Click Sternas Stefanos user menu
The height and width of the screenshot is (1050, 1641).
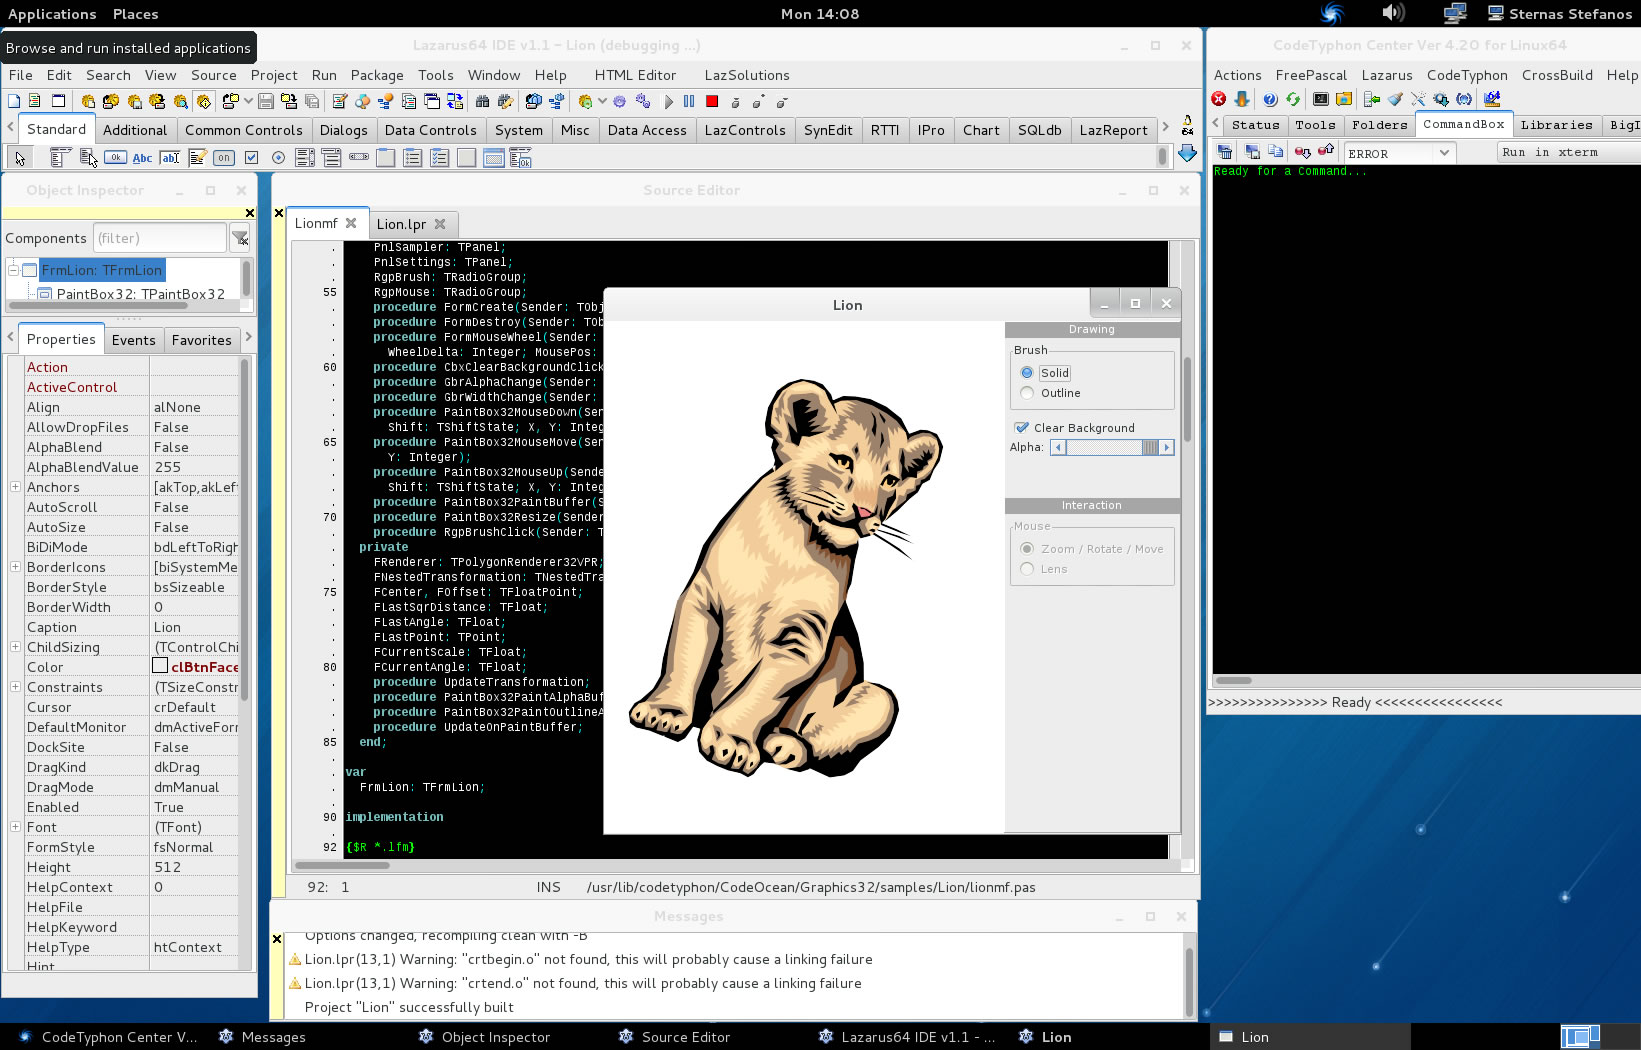click(1559, 14)
